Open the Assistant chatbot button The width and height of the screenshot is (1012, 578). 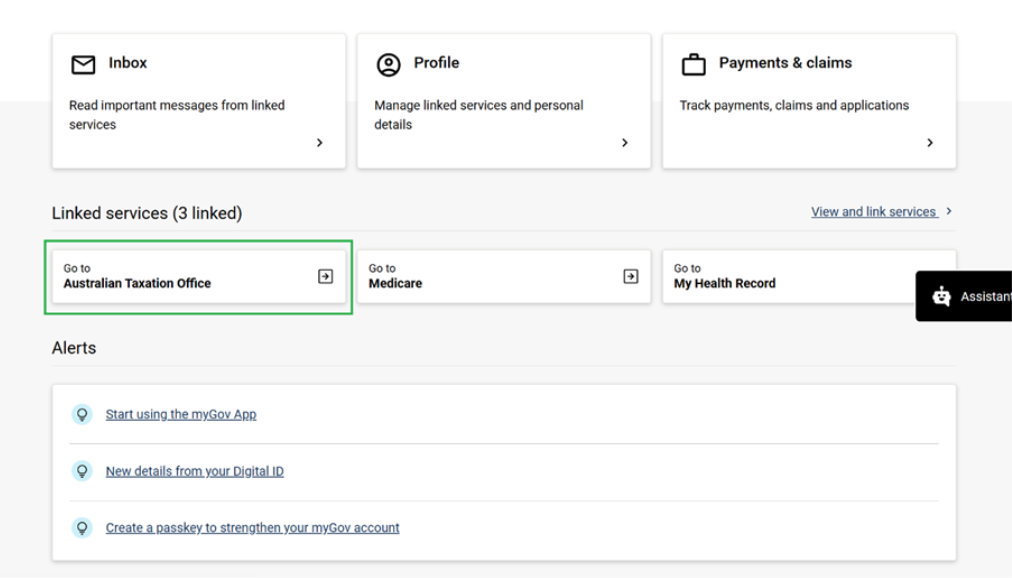click(x=964, y=296)
